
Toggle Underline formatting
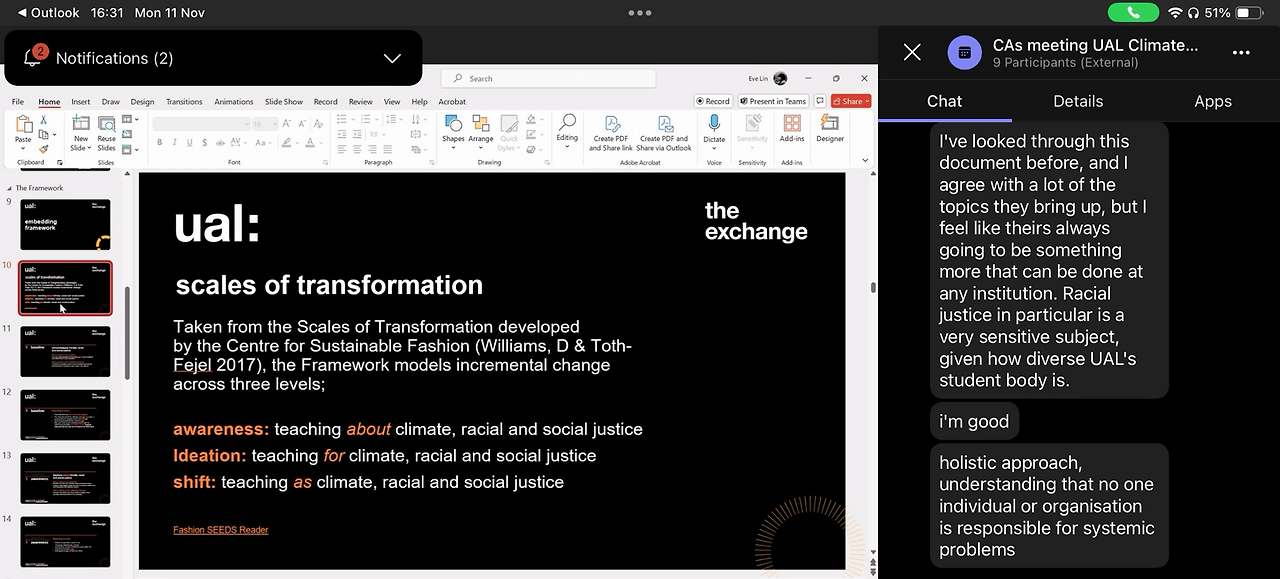[189, 143]
